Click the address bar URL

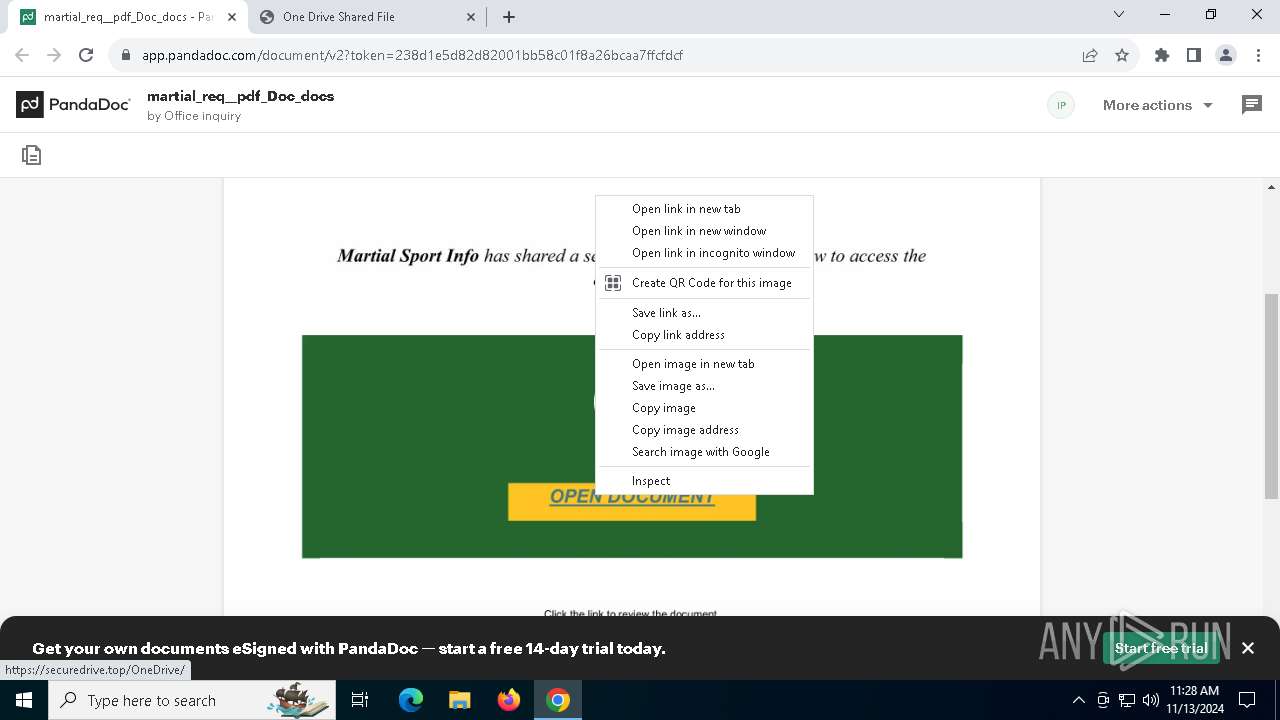pos(412,55)
